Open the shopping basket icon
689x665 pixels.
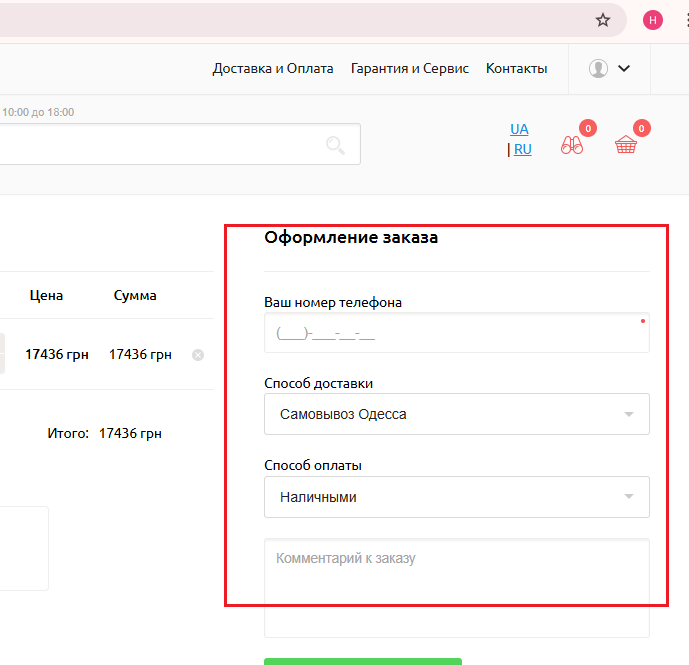pyautogui.click(x=626, y=145)
